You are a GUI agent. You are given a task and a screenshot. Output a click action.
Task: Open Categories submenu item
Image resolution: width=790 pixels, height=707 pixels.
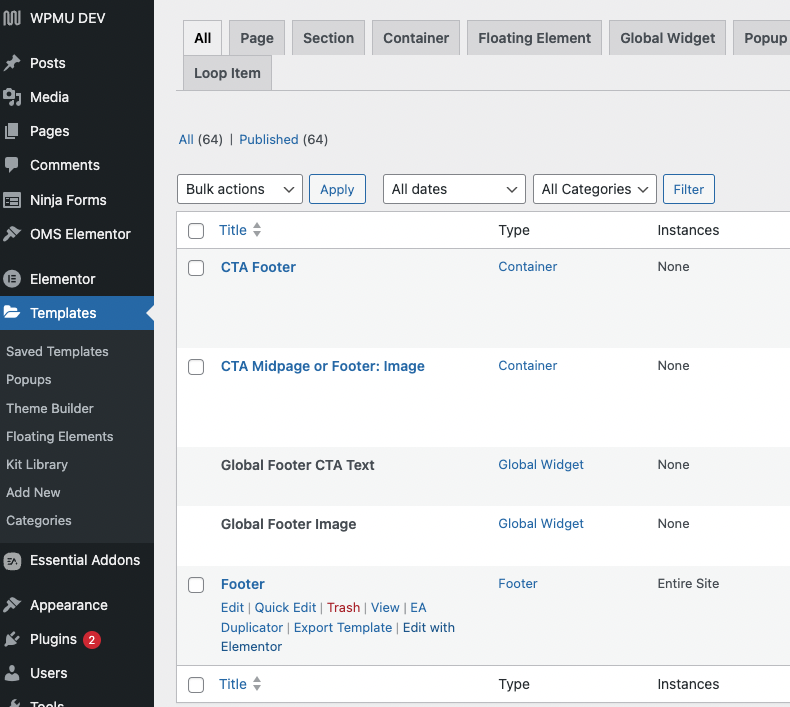point(39,521)
